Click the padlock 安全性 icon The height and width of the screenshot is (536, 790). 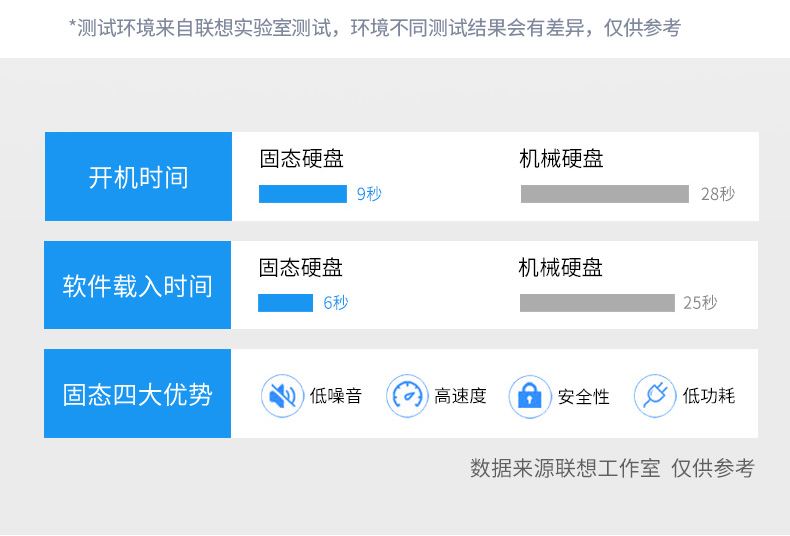[530, 396]
